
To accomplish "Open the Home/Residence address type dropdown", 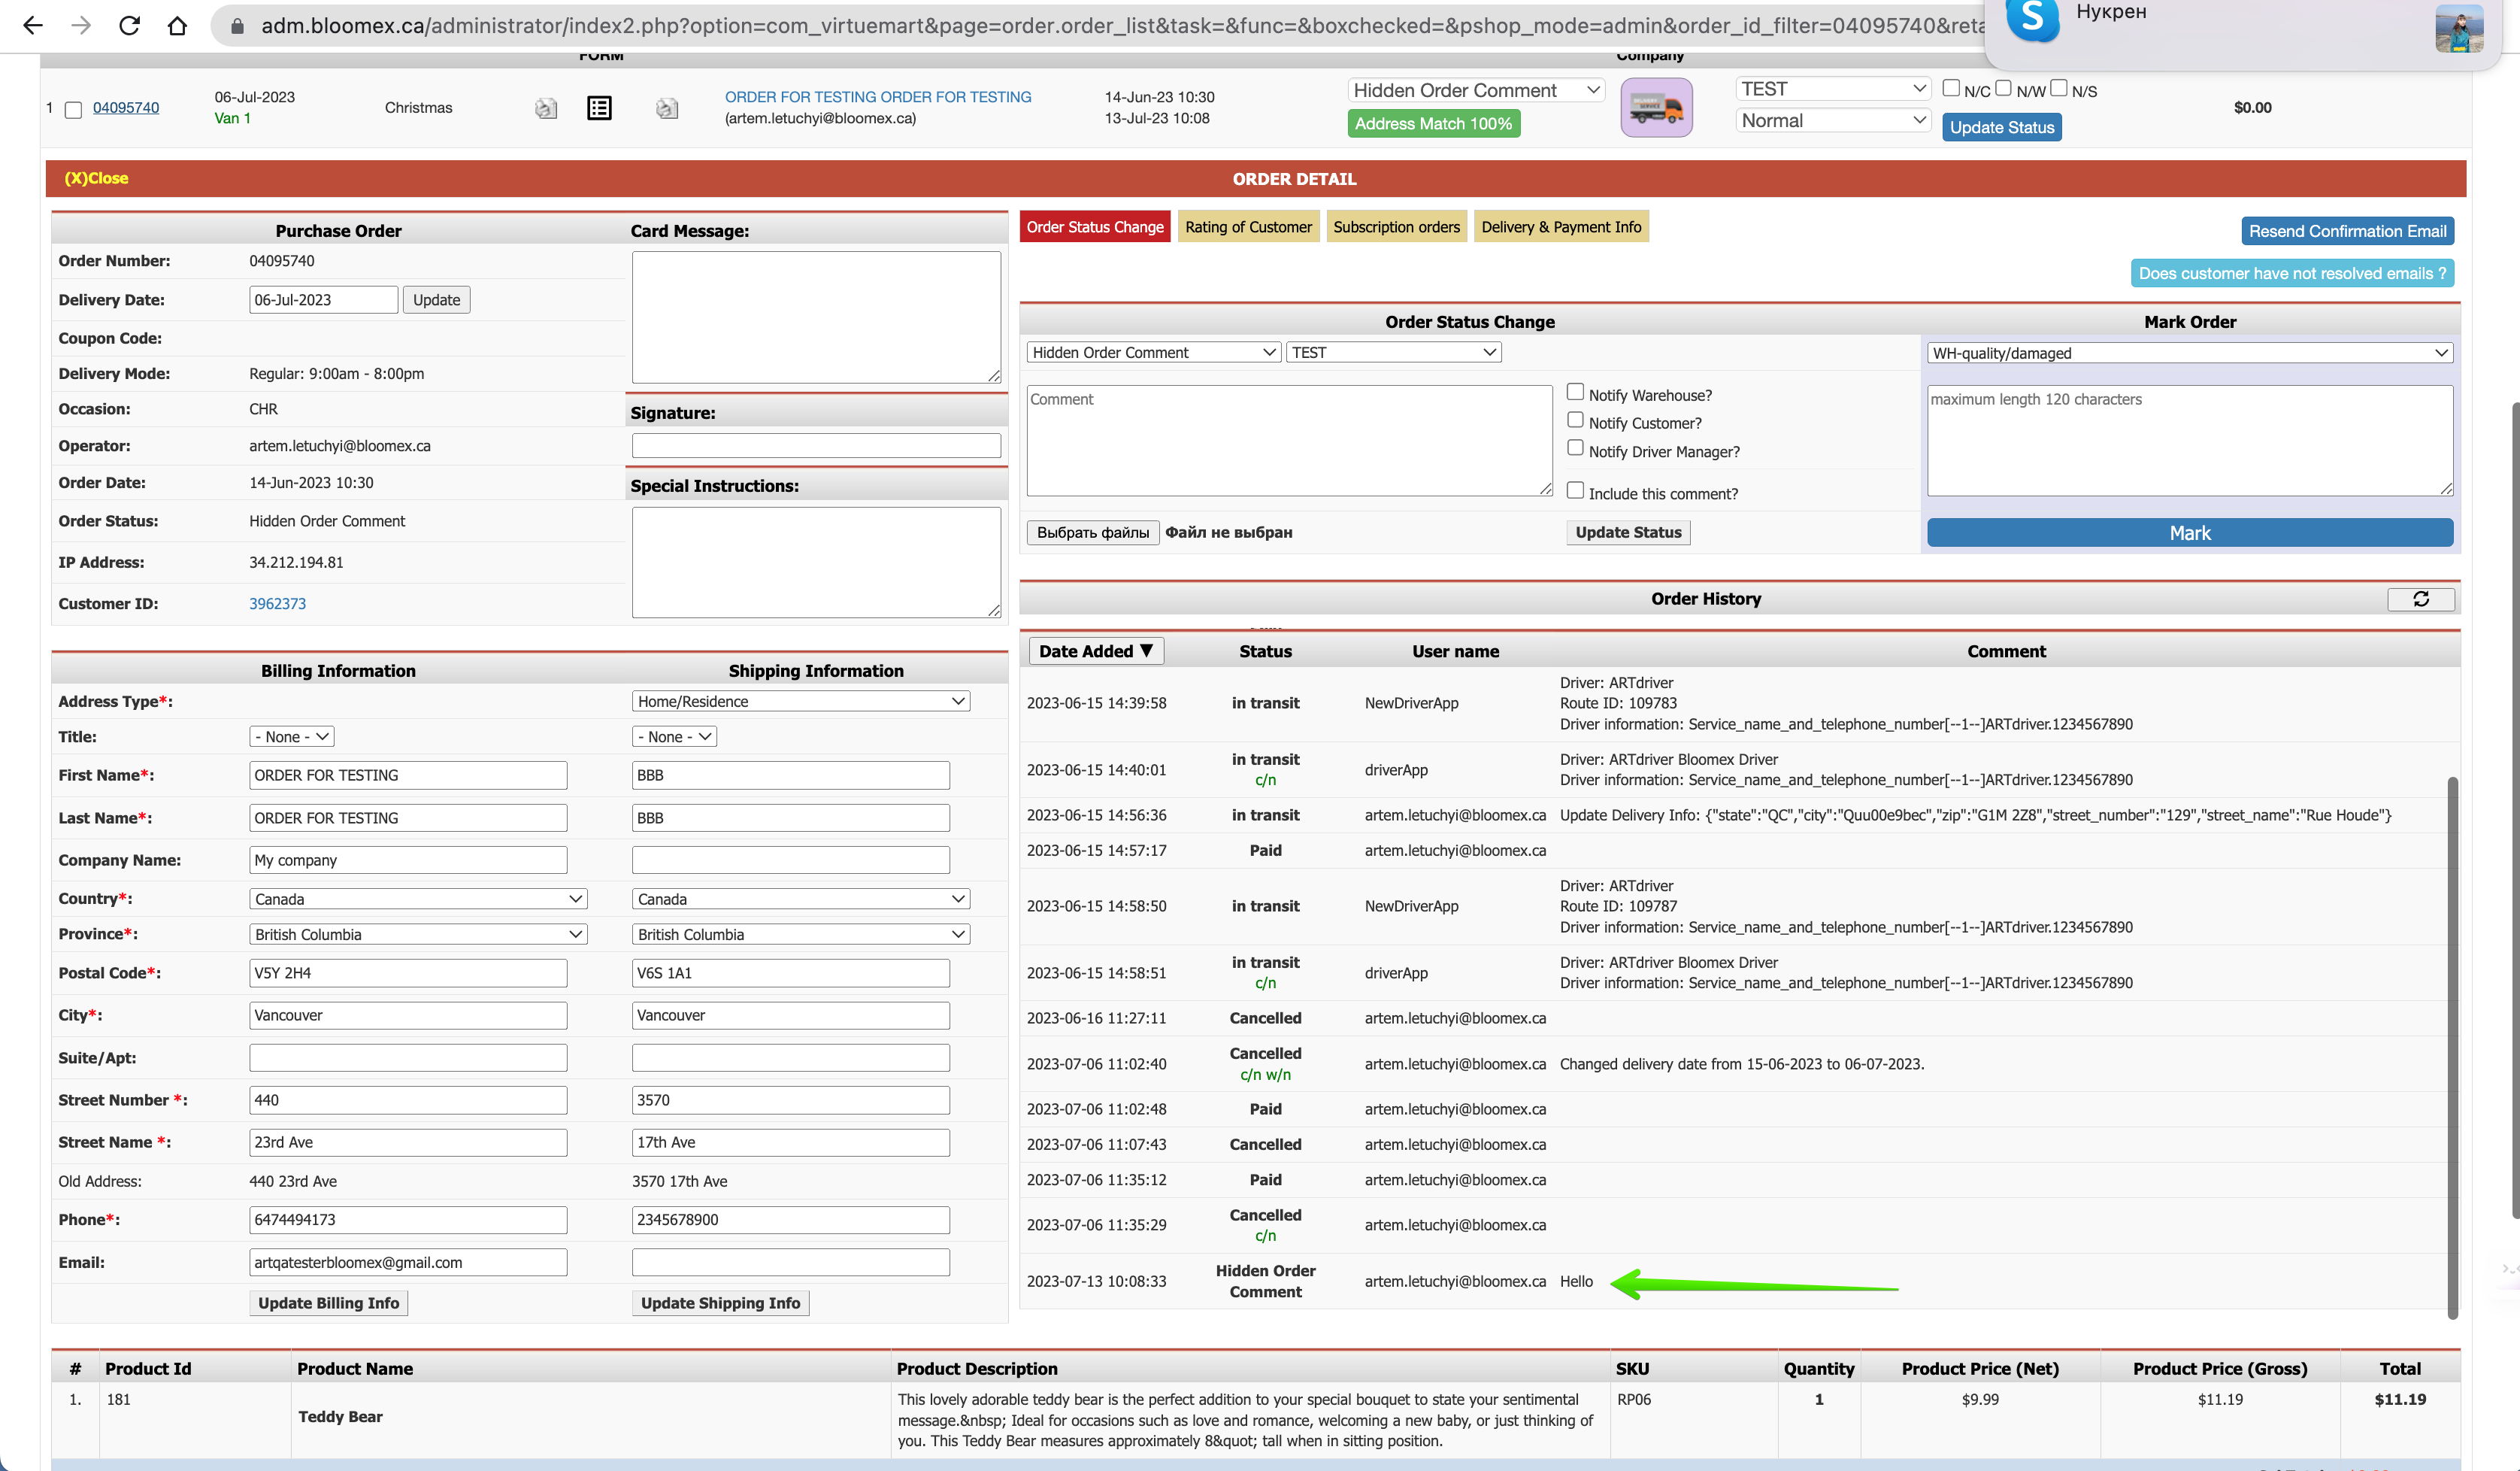I will [x=801, y=701].
